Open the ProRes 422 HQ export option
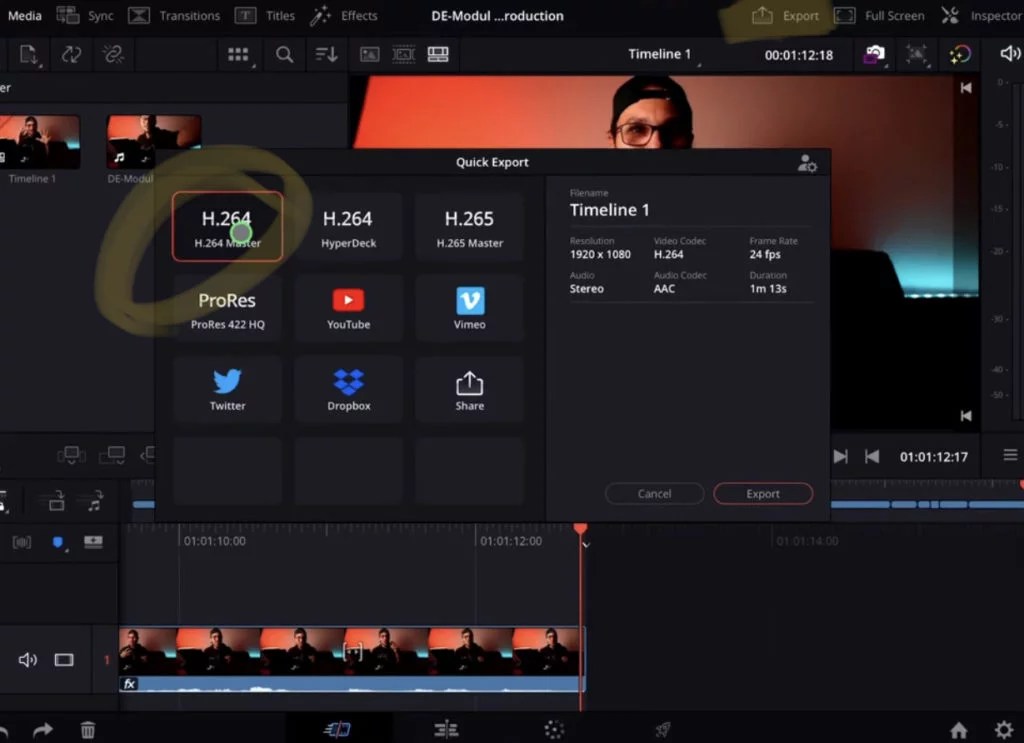Viewport: 1024px width, 743px height. point(227,307)
